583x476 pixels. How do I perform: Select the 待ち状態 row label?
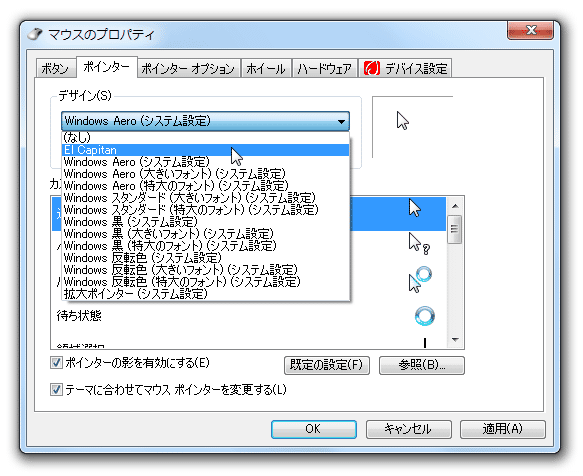79,316
